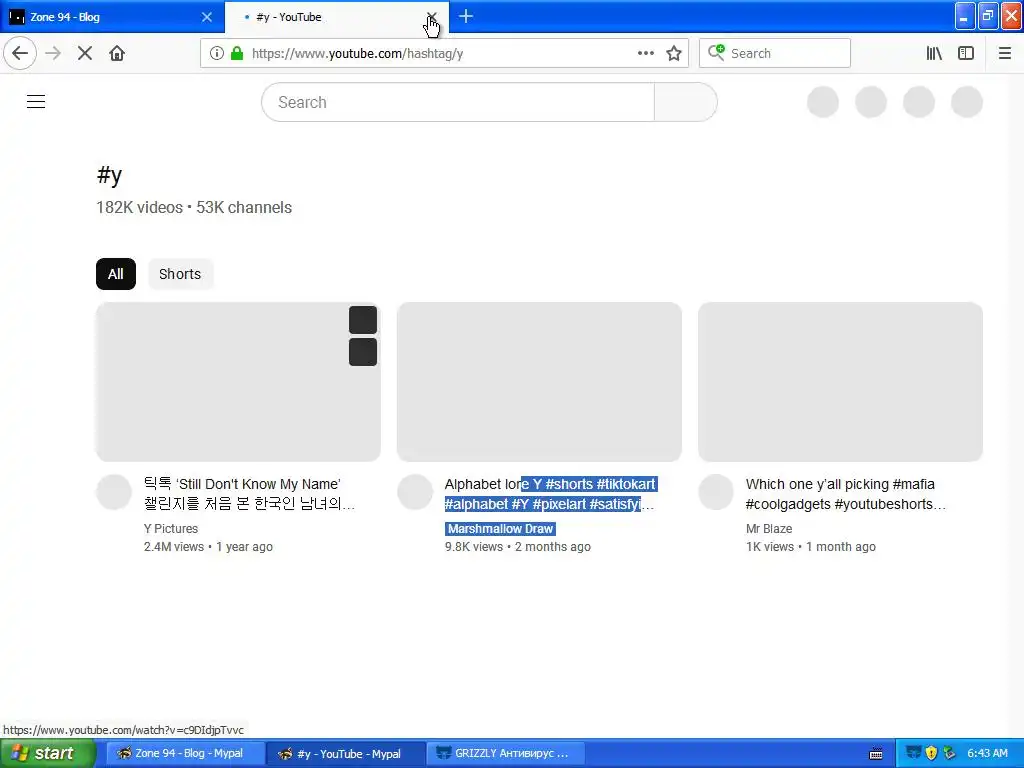Open GRIZZLY Антивирус taskbar item

(x=506, y=753)
